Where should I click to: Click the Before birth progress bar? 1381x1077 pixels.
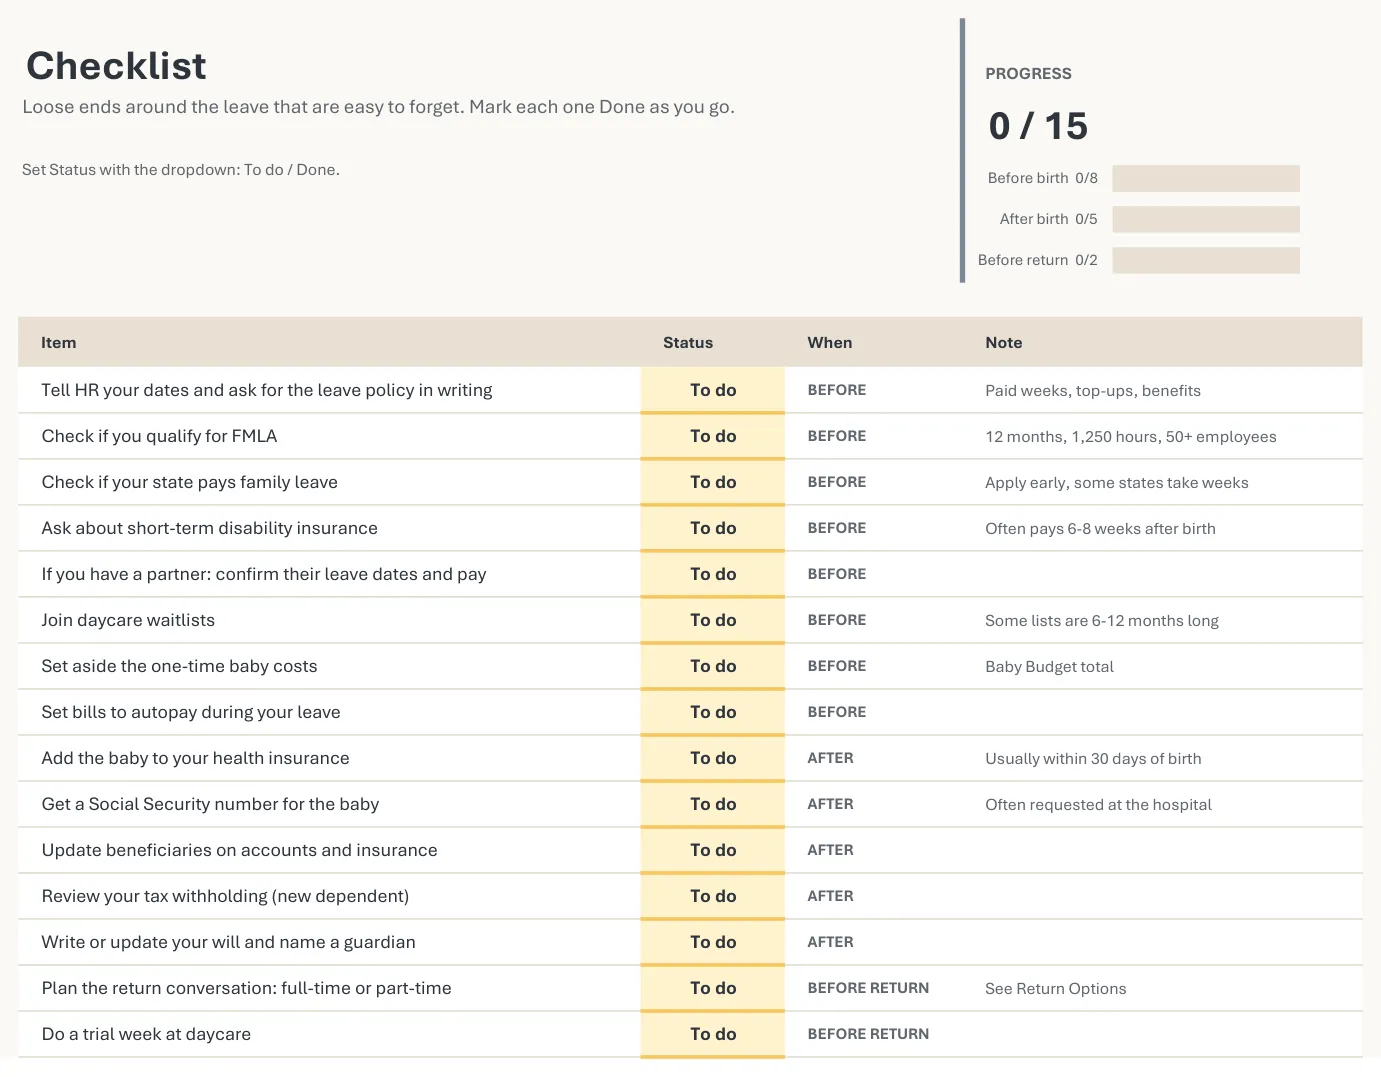pos(1206,178)
